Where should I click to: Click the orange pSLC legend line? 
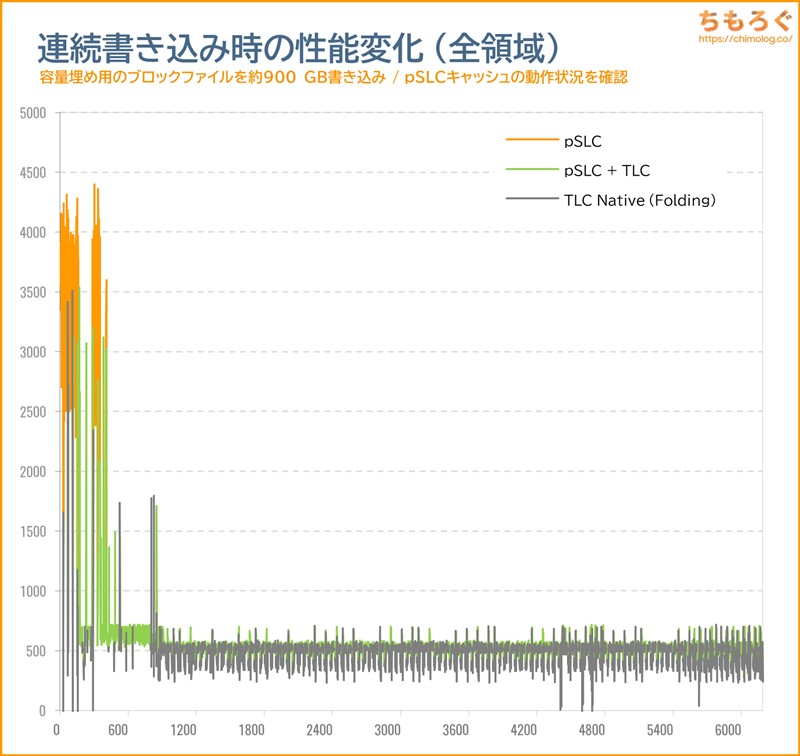coord(528,141)
